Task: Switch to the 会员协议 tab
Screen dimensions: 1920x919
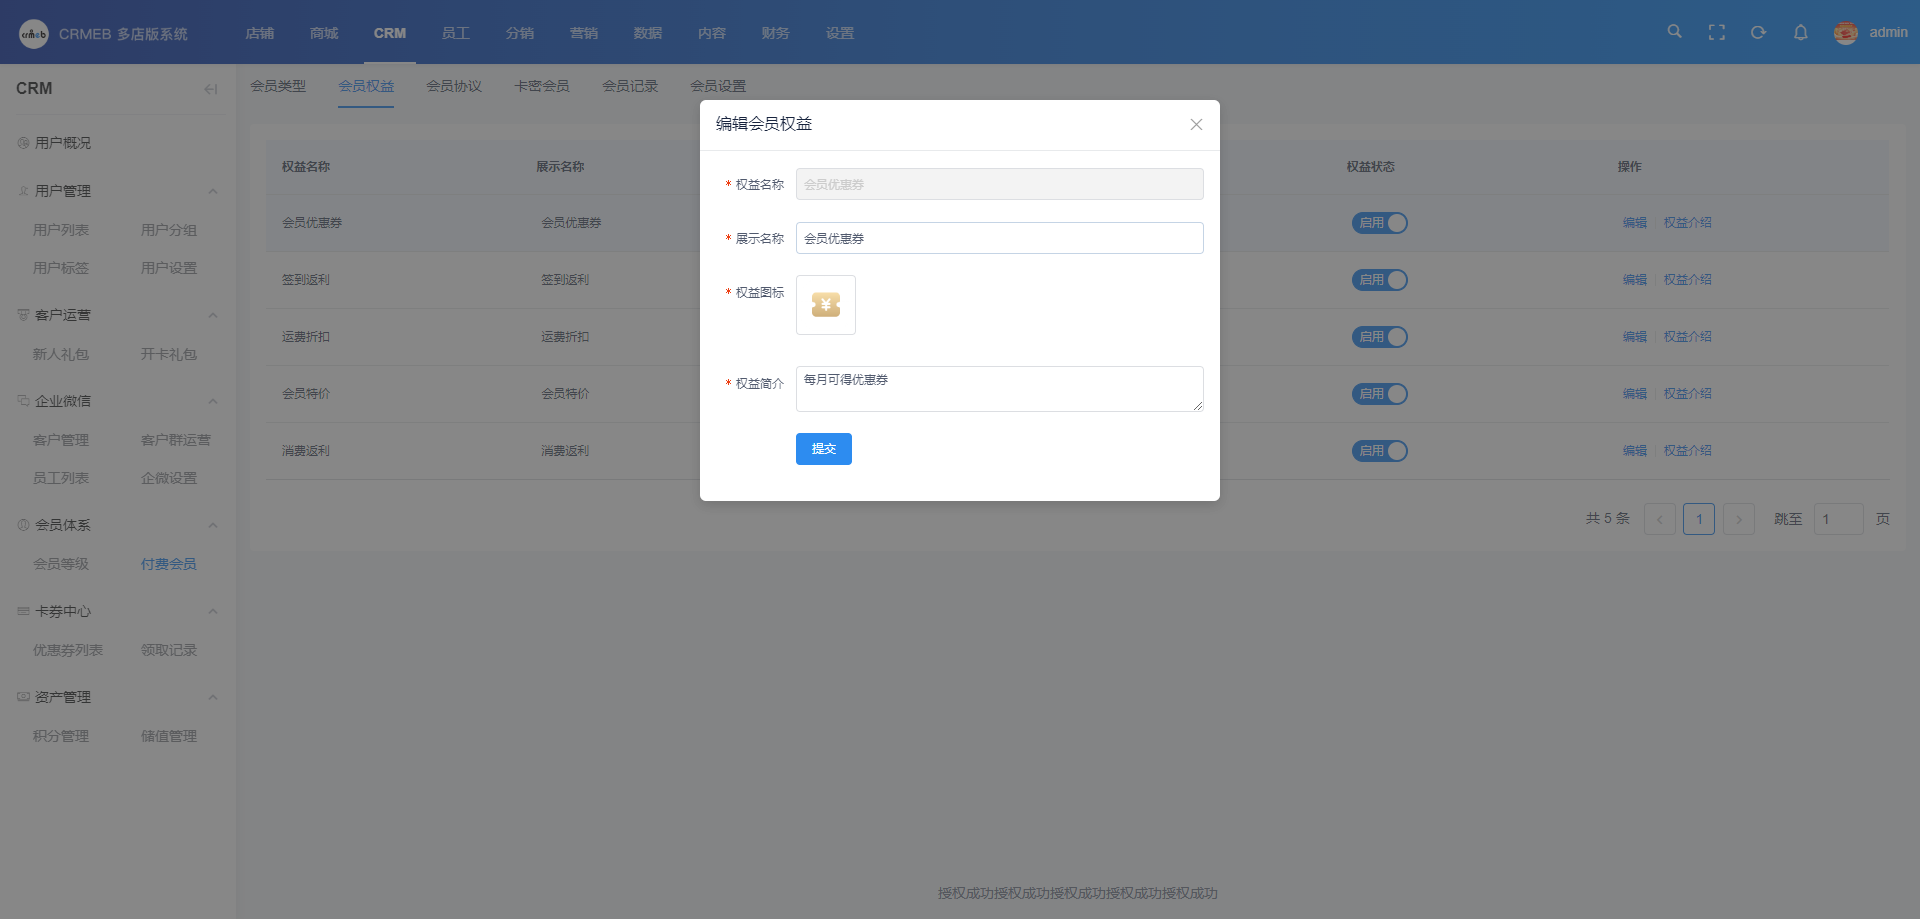Action: point(454,86)
